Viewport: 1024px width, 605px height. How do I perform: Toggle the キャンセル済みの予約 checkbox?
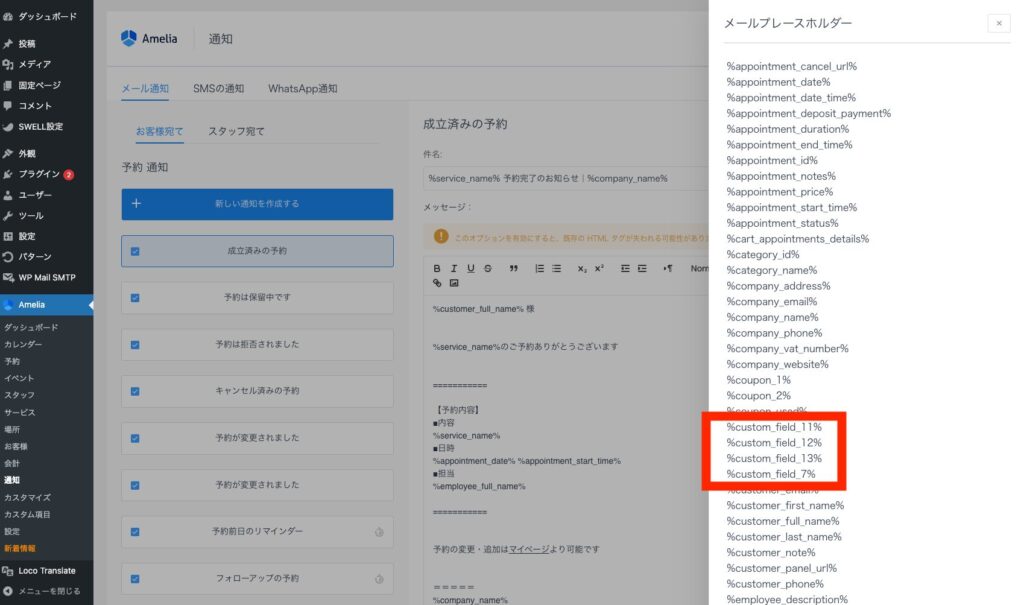coord(135,391)
